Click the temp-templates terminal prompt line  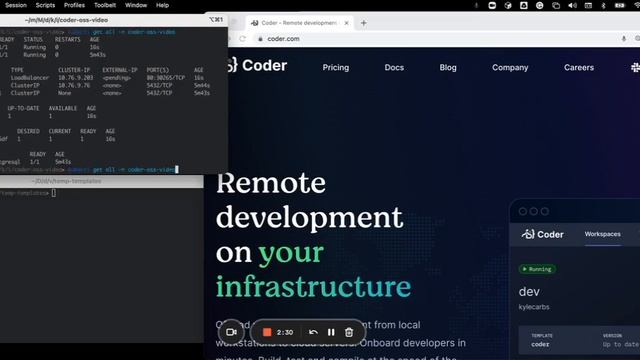[x=28, y=193]
